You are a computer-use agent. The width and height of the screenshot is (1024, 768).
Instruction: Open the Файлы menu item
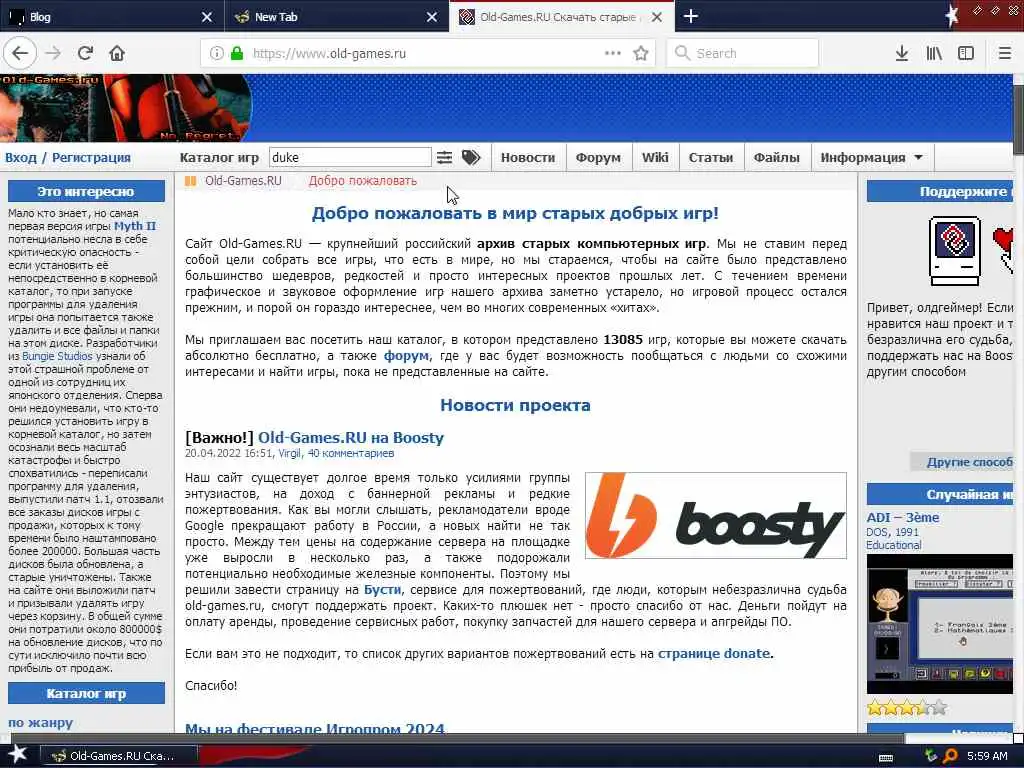pyautogui.click(x=776, y=157)
